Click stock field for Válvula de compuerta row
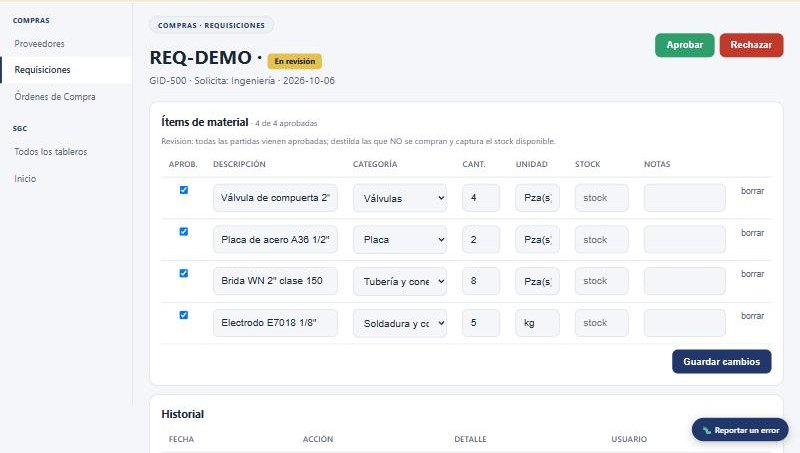 pos(602,198)
